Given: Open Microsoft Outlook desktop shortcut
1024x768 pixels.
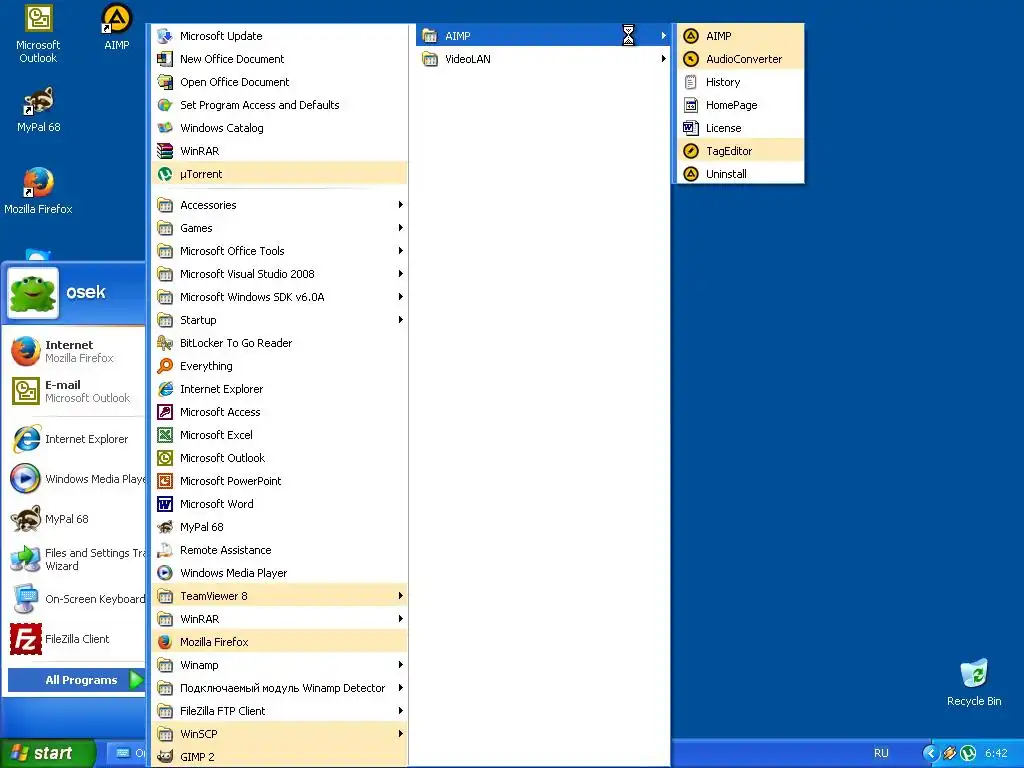Looking at the screenshot, I should point(38,34).
